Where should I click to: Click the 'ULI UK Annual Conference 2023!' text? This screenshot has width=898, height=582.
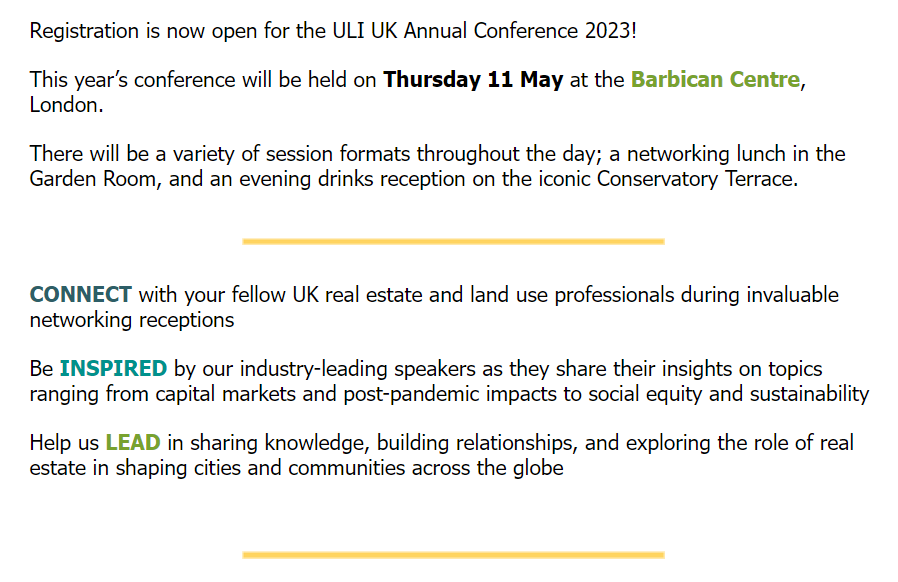coord(466,30)
